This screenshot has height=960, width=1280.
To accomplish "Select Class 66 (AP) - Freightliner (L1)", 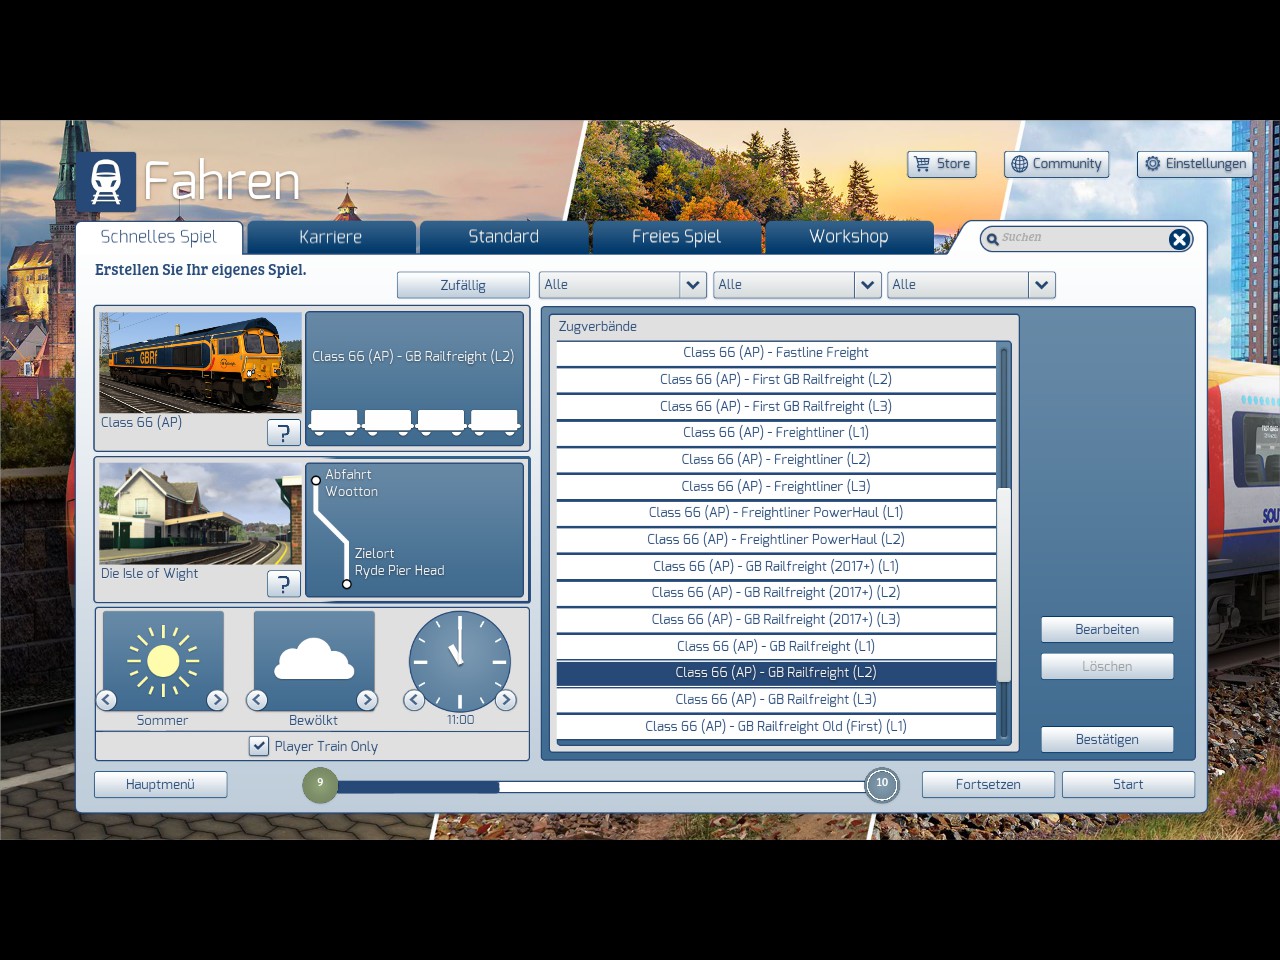I will click(776, 433).
